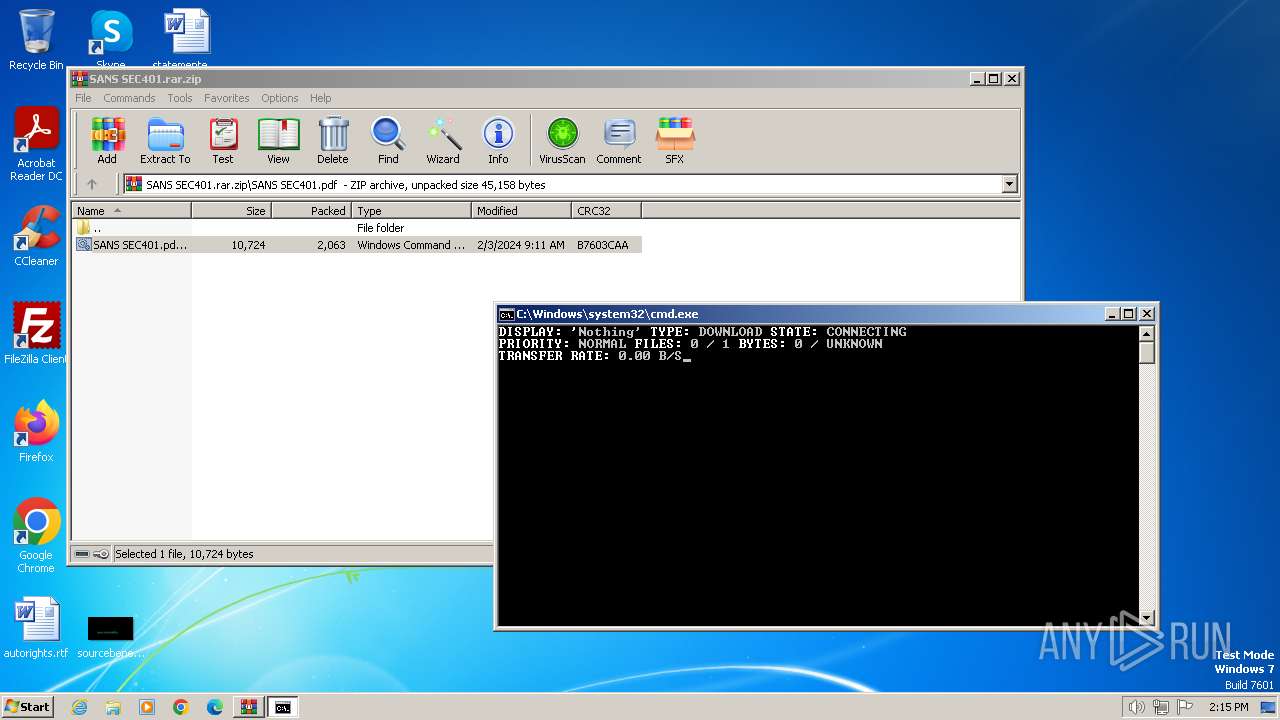Create an SFX self-extracting archive
The height and width of the screenshot is (720, 1280).
[x=675, y=141]
